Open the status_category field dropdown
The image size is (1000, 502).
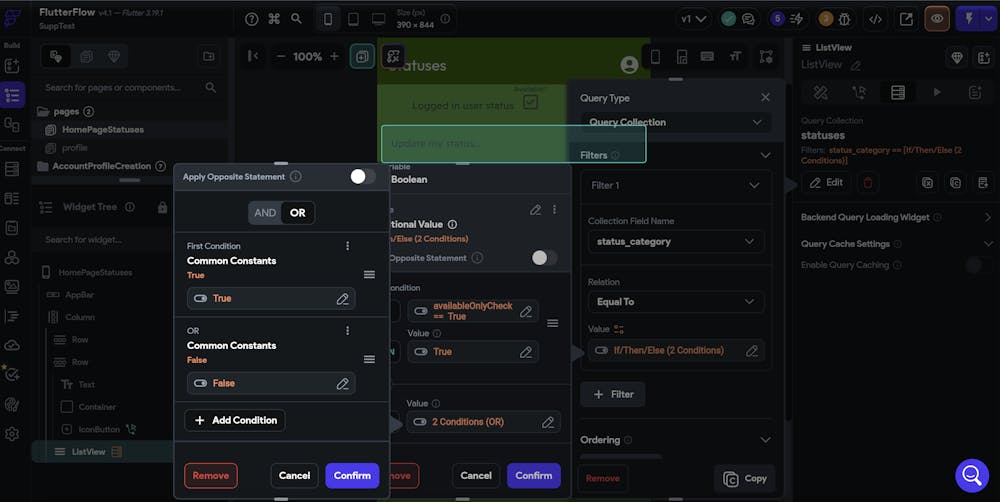tap(675, 242)
